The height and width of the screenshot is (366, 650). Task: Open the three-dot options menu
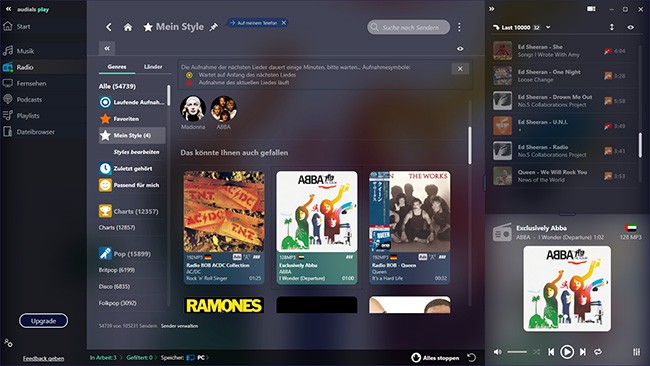(459, 27)
